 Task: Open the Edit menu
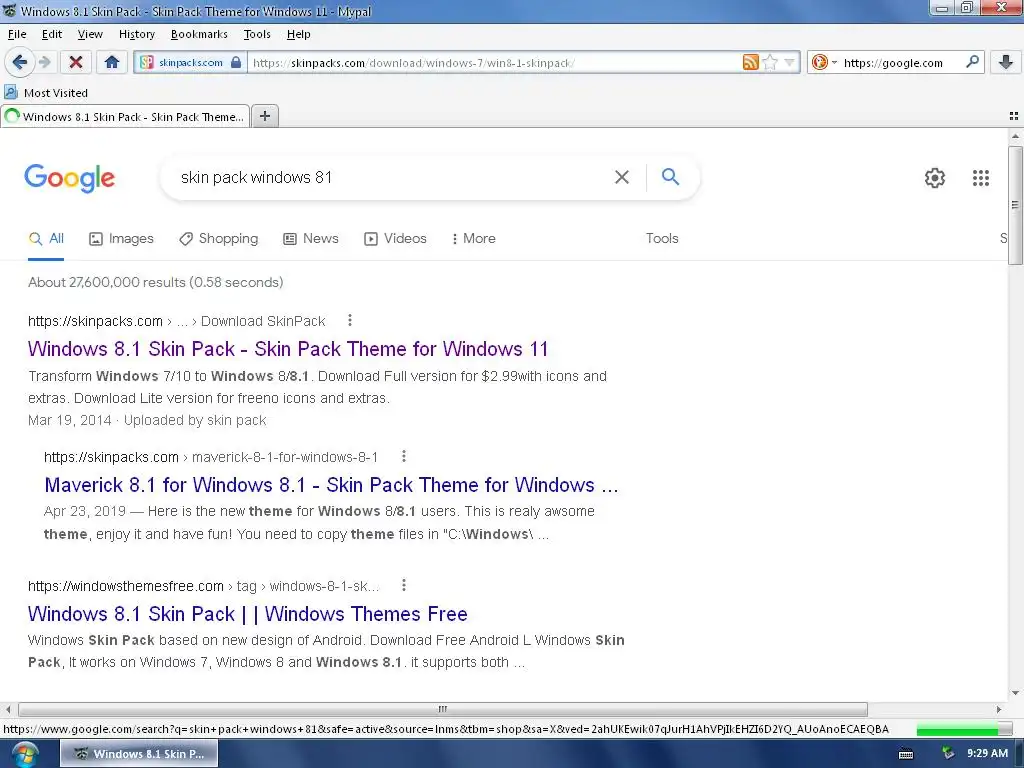[x=52, y=34]
